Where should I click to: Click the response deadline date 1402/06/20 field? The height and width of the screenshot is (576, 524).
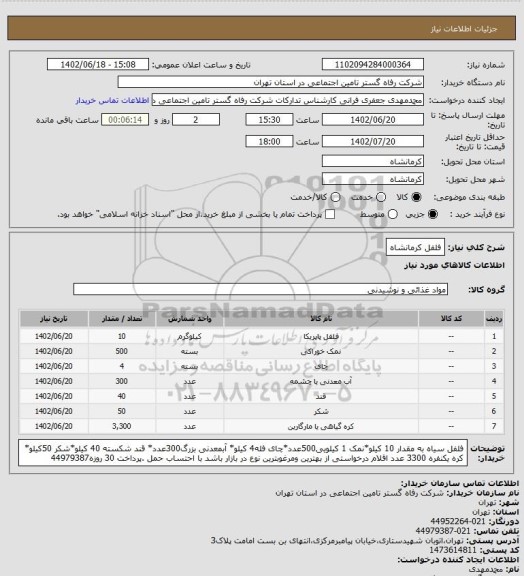tap(373, 120)
